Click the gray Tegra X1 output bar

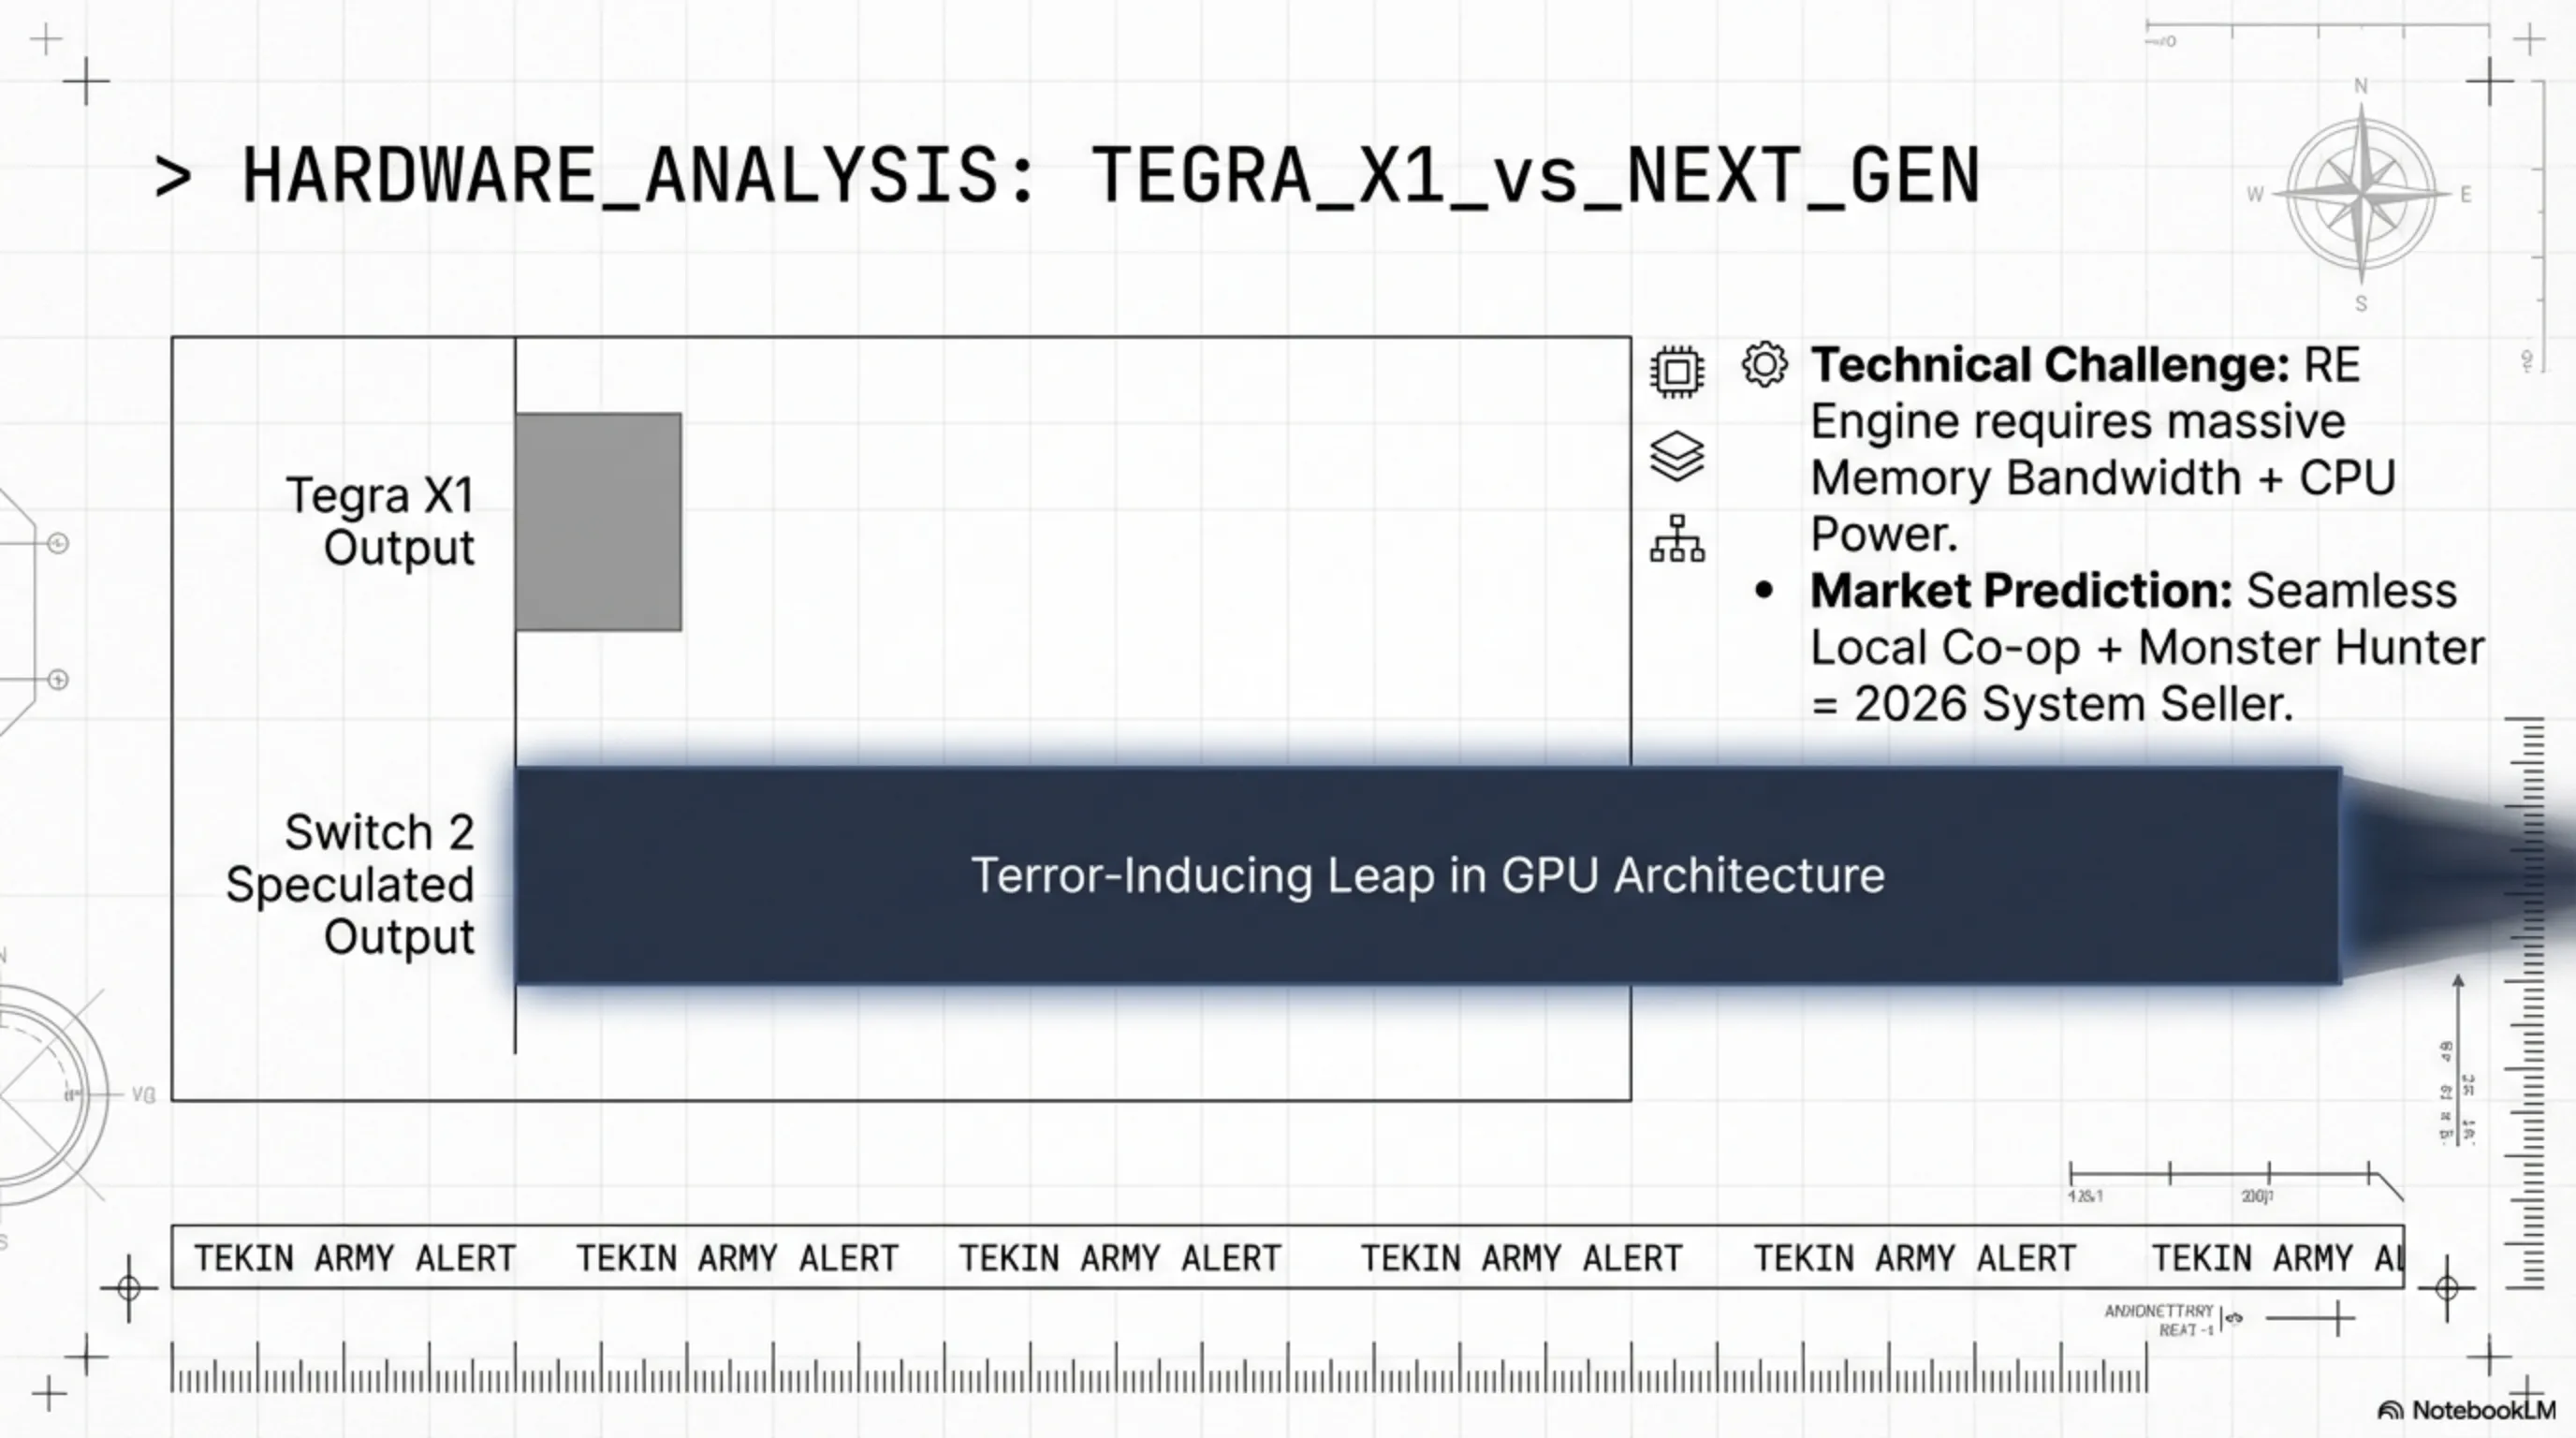click(x=598, y=522)
